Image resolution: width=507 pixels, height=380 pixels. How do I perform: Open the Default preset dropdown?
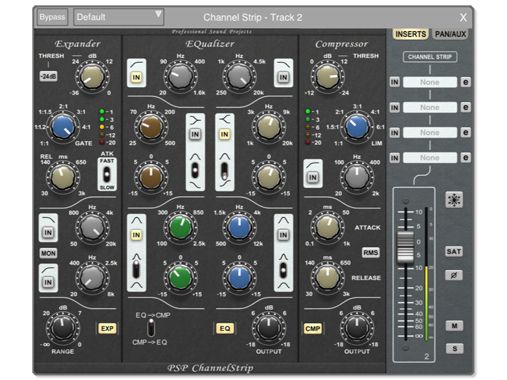tap(119, 17)
